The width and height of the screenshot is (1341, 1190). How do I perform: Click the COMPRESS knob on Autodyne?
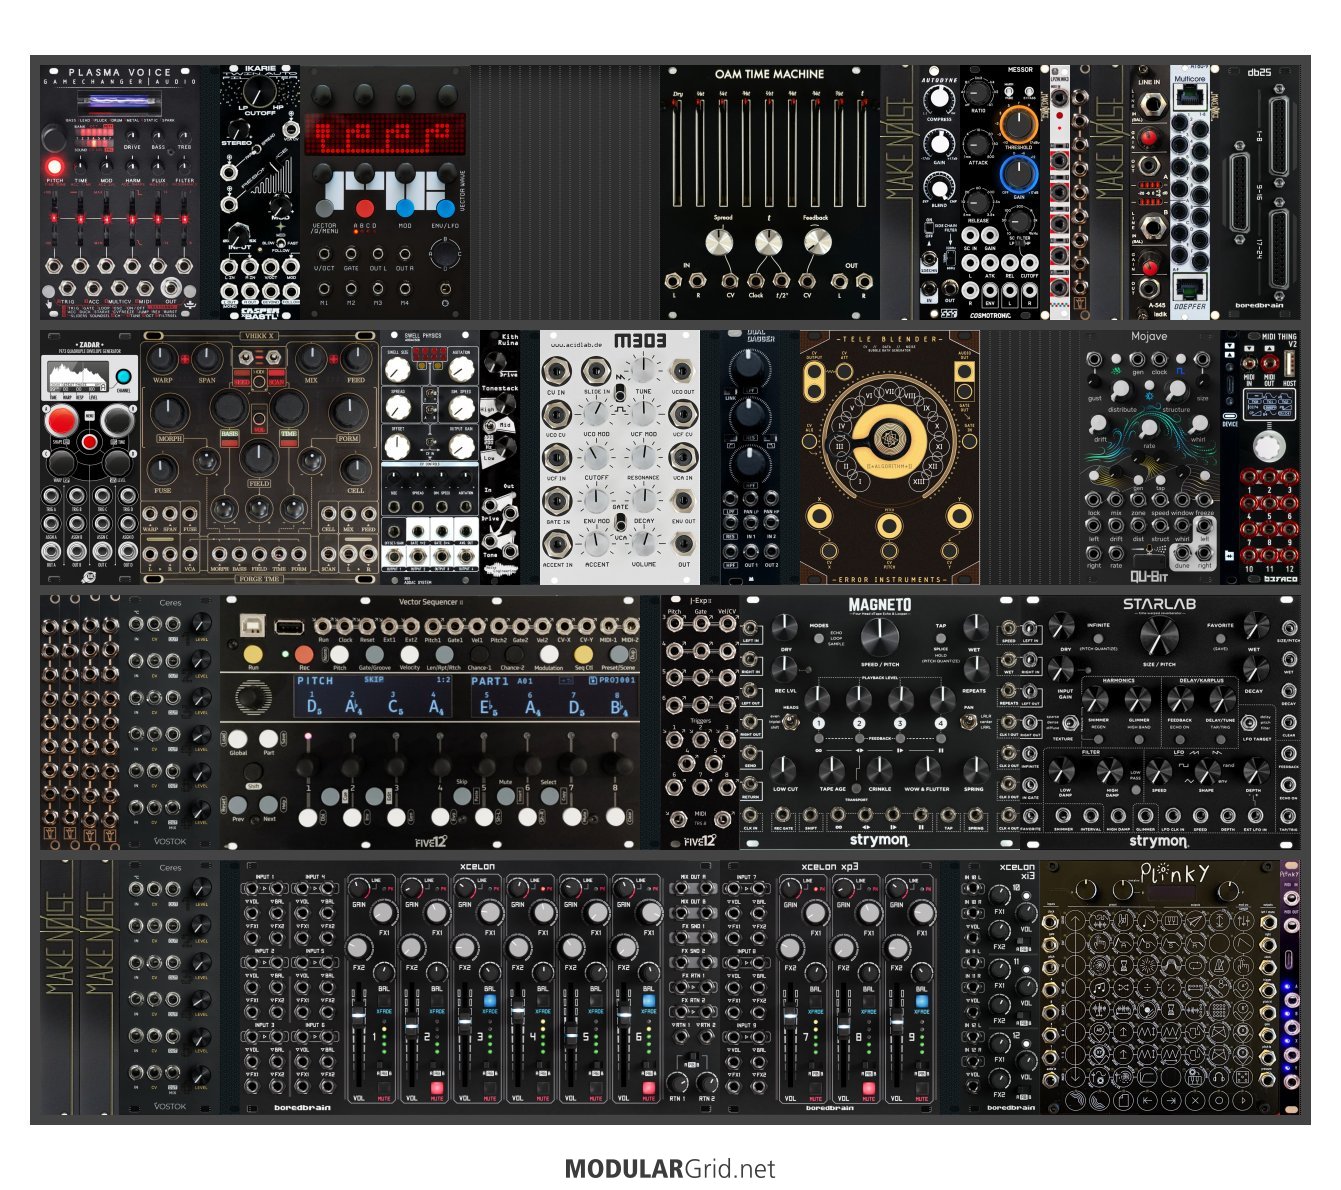pos(938,99)
